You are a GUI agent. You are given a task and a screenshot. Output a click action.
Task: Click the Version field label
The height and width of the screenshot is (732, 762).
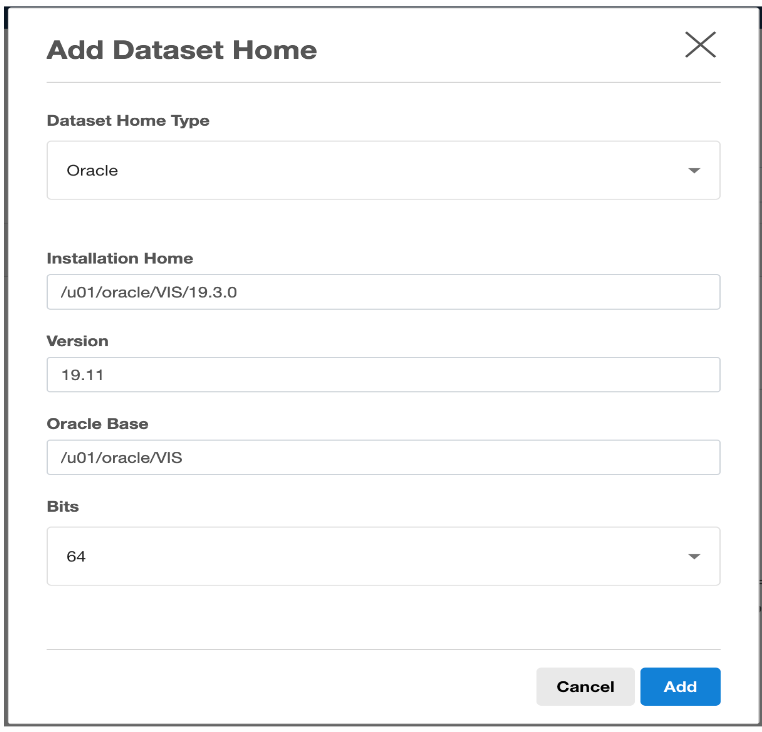[78, 341]
